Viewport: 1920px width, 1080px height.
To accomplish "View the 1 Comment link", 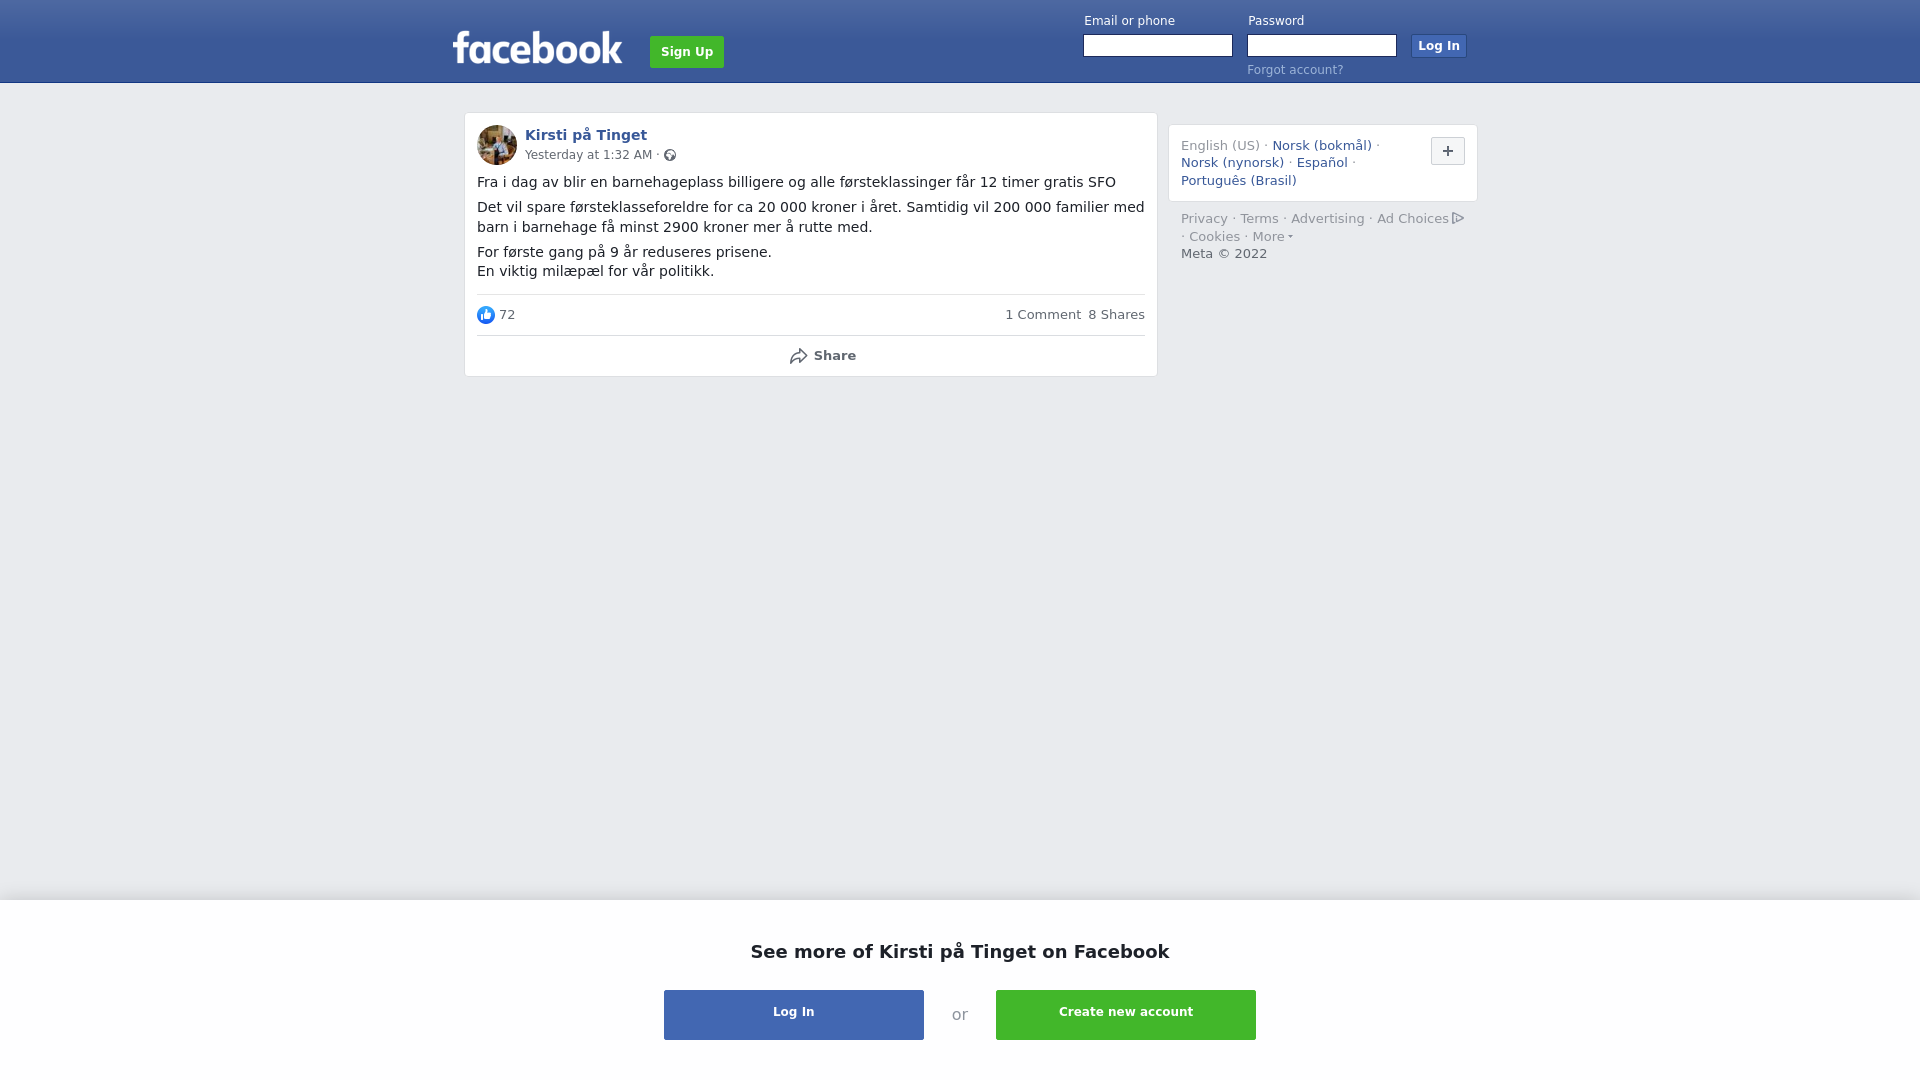I will tap(1043, 315).
